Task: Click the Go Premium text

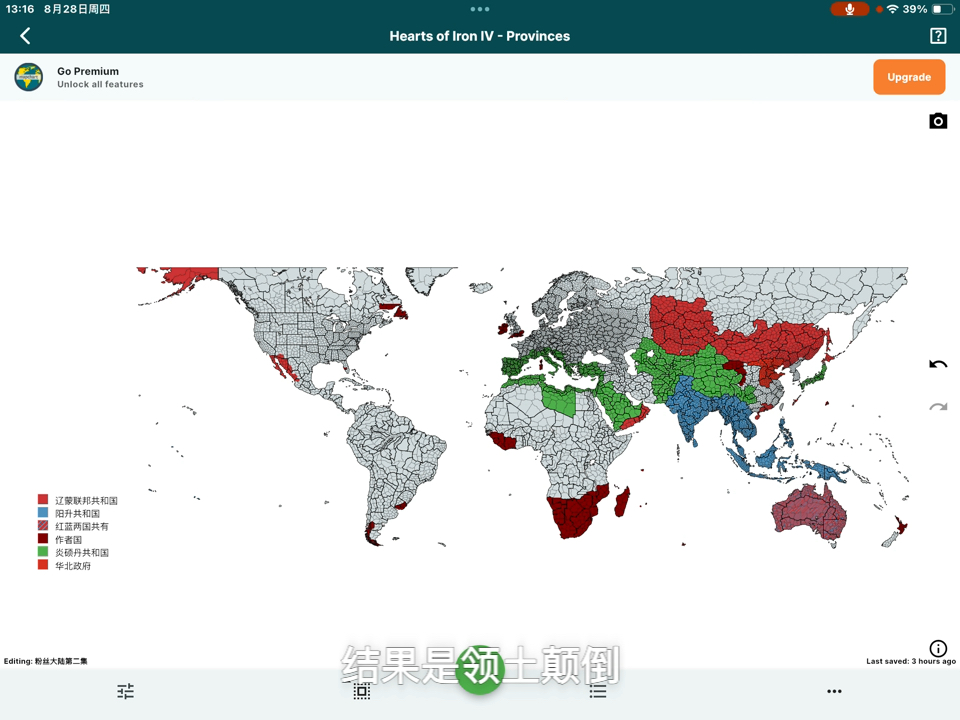Action: 88,71
